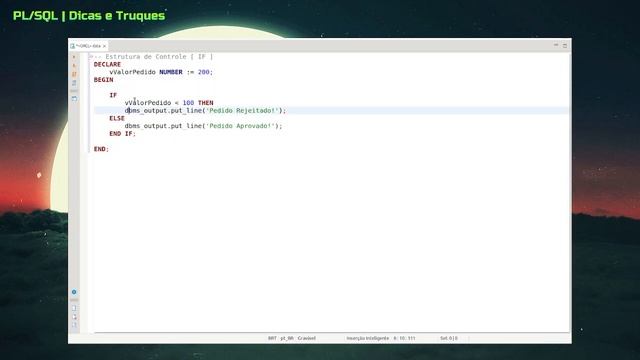Click the horizontal scrollbar at the editor bottom
The width and height of the screenshot is (640, 360).
tap(331, 333)
